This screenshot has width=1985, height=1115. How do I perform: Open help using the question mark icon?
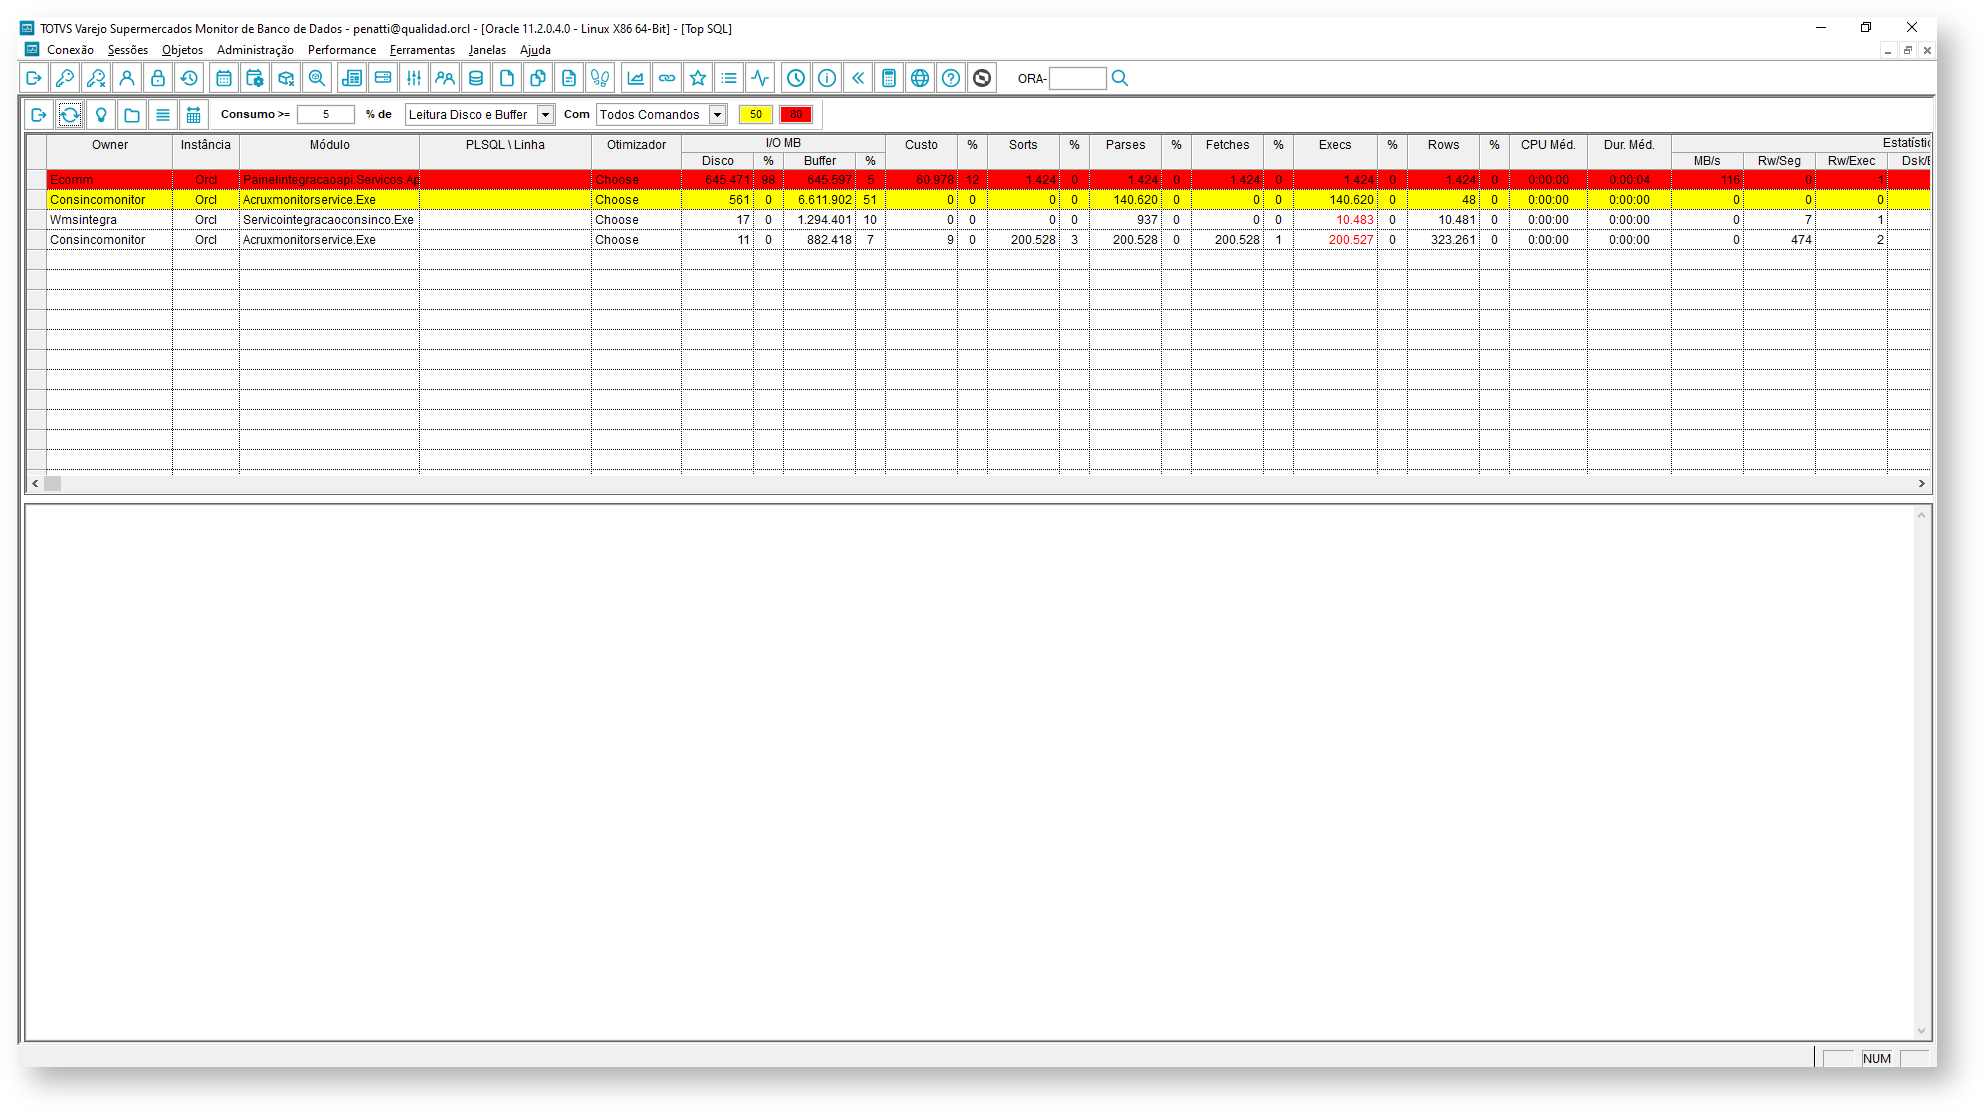tap(951, 78)
